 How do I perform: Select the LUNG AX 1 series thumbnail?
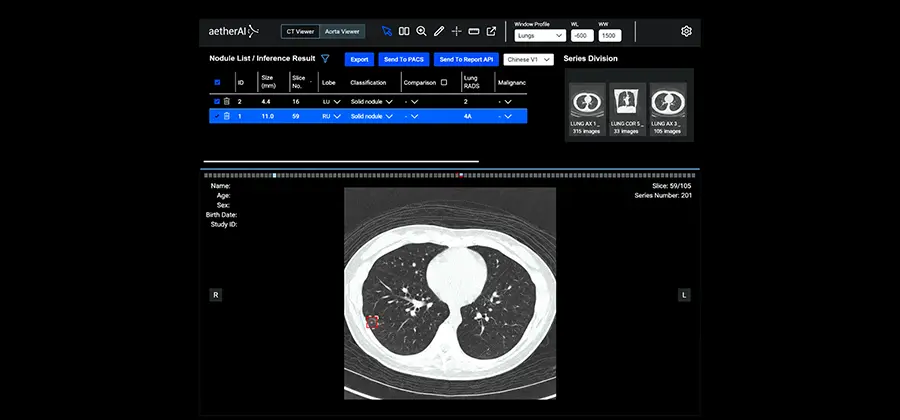tap(587, 109)
